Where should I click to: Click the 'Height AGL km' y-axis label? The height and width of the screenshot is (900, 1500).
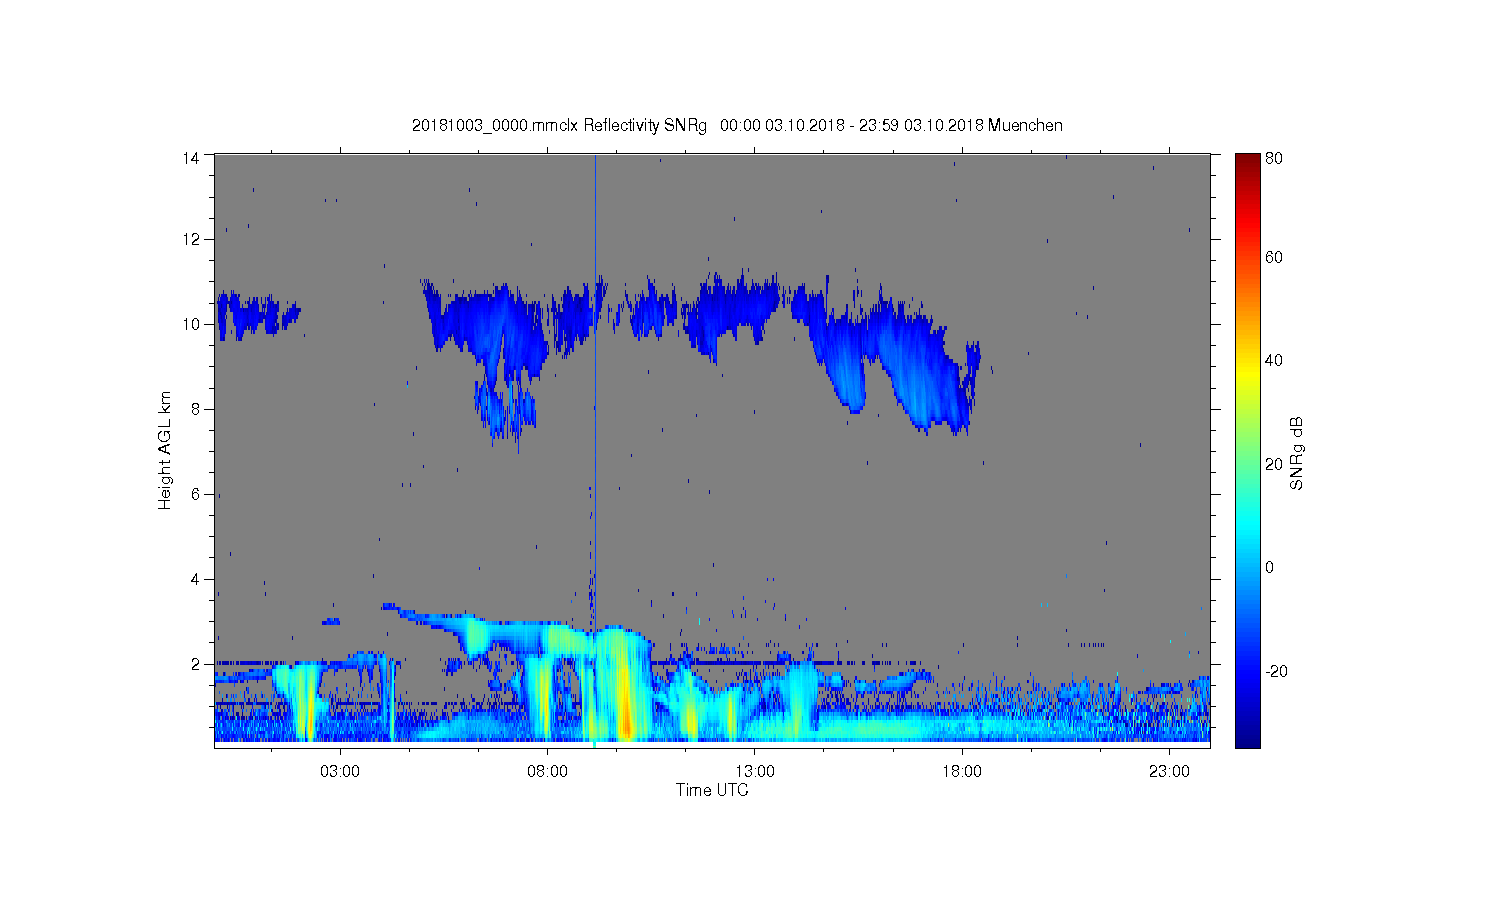pos(165,450)
